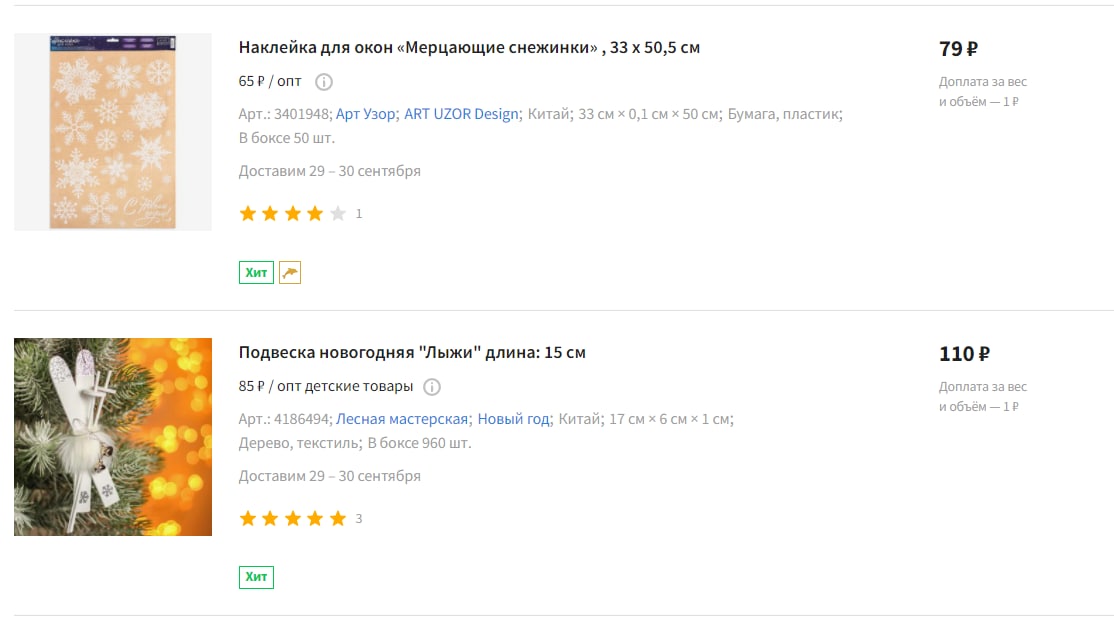Follow the Лесная мастерская brand link
The height and width of the screenshot is (623, 1114).
[401, 419]
